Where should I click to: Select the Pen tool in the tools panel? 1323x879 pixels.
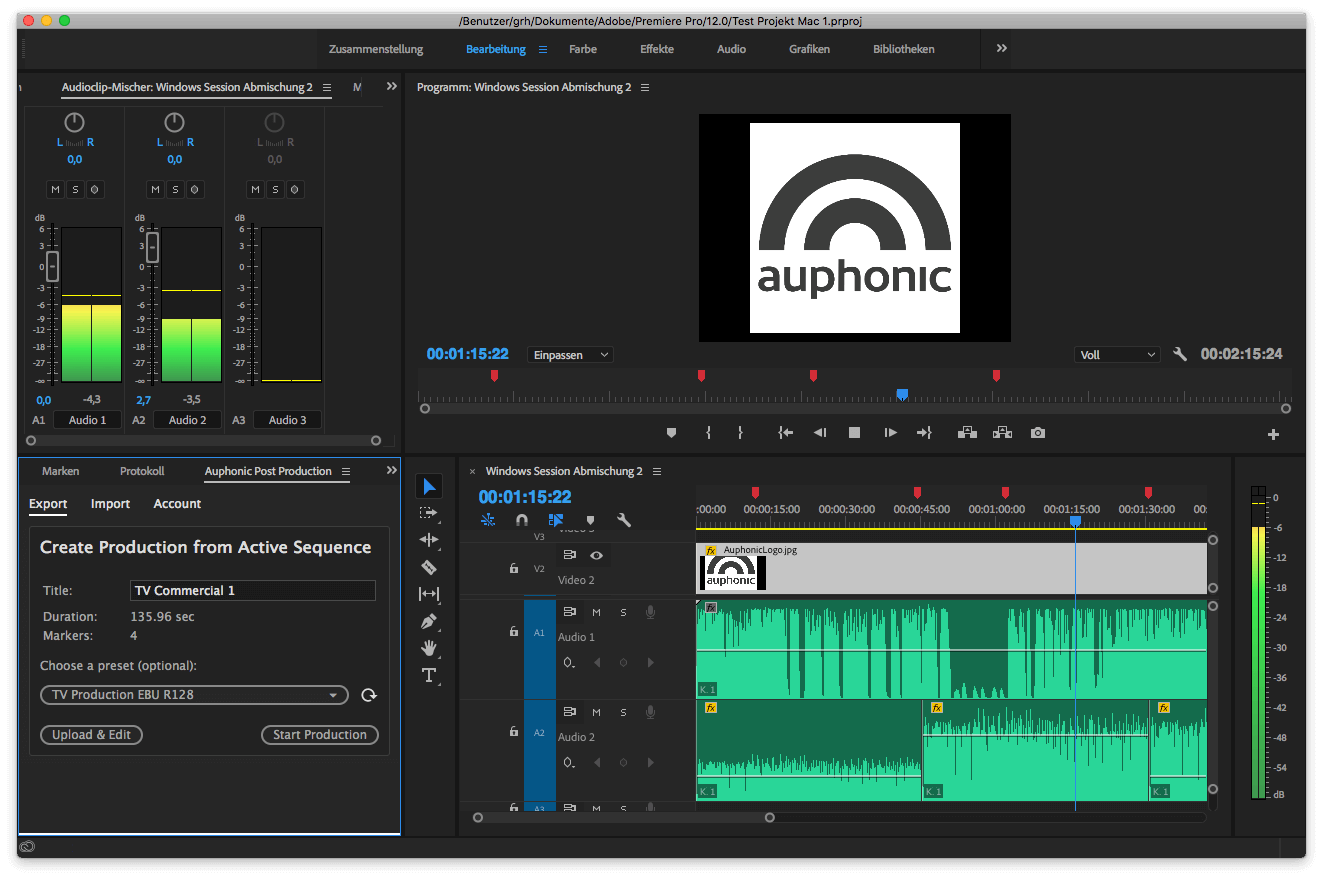click(429, 621)
